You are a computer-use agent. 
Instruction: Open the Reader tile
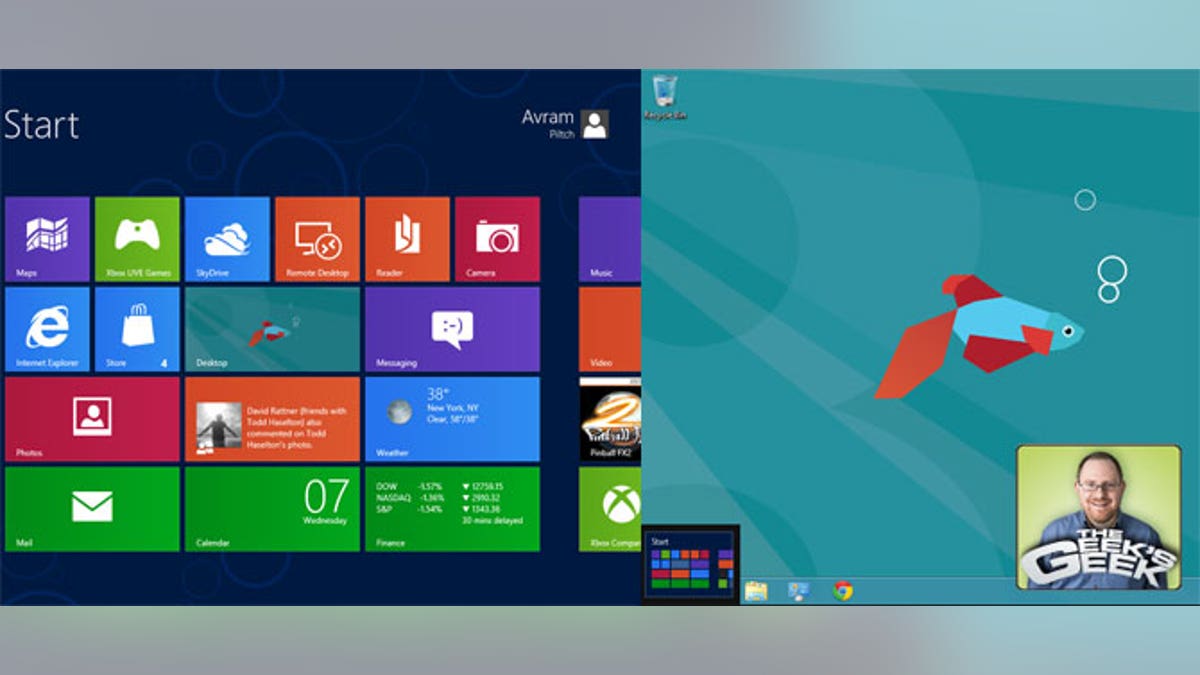click(407, 239)
